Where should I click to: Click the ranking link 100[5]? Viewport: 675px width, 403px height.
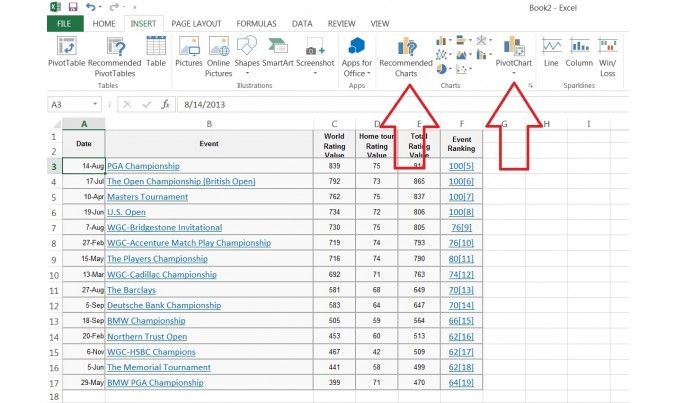pos(461,166)
